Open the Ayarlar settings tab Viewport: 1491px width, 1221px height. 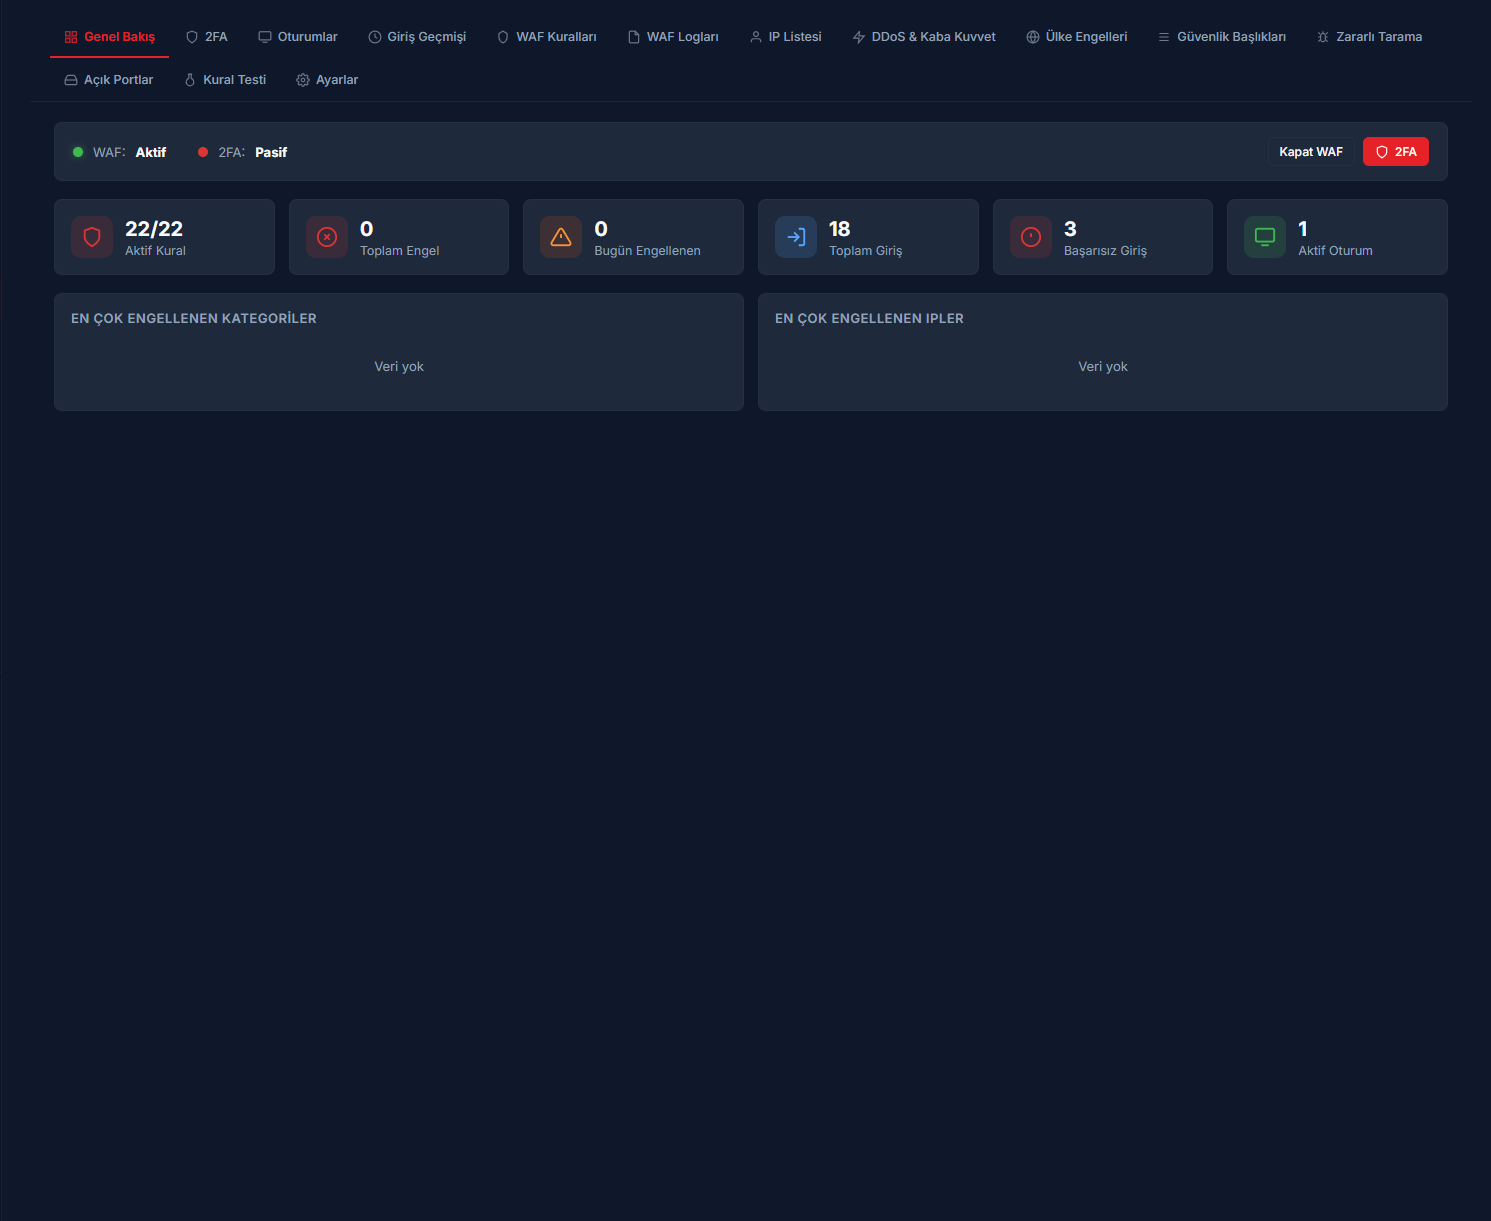pyautogui.click(x=327, y=80)
